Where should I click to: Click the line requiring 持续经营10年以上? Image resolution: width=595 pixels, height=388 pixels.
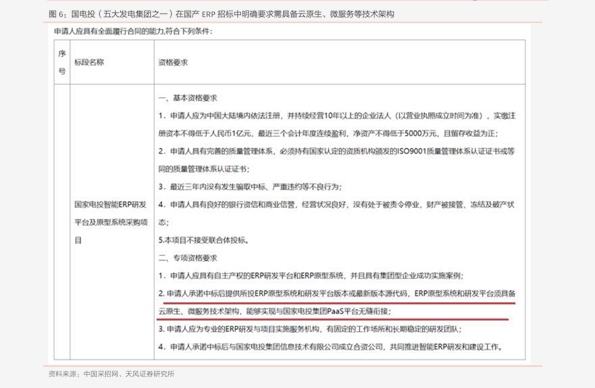click(x=337, y=115)
